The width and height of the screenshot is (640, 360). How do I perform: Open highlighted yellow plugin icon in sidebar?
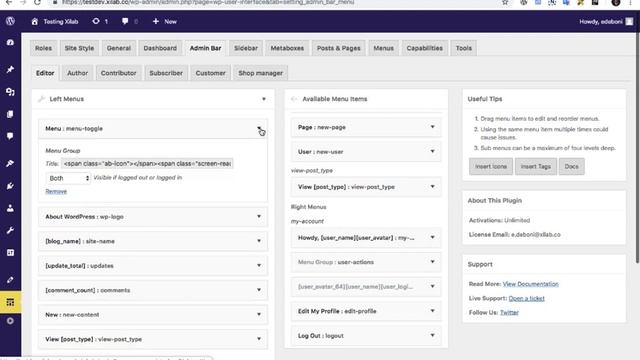click(x=10, y=302)
